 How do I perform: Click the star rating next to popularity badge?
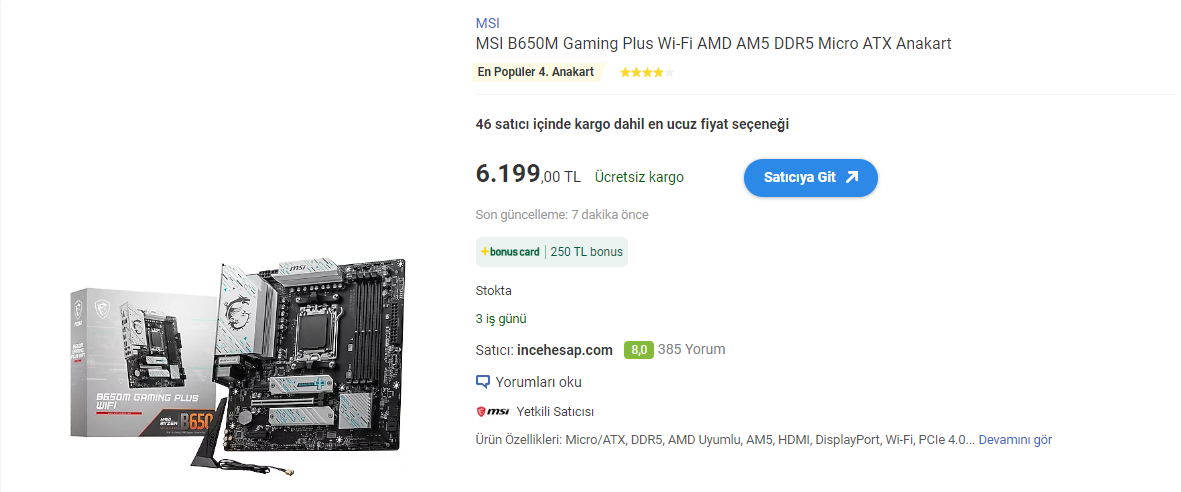646,73
